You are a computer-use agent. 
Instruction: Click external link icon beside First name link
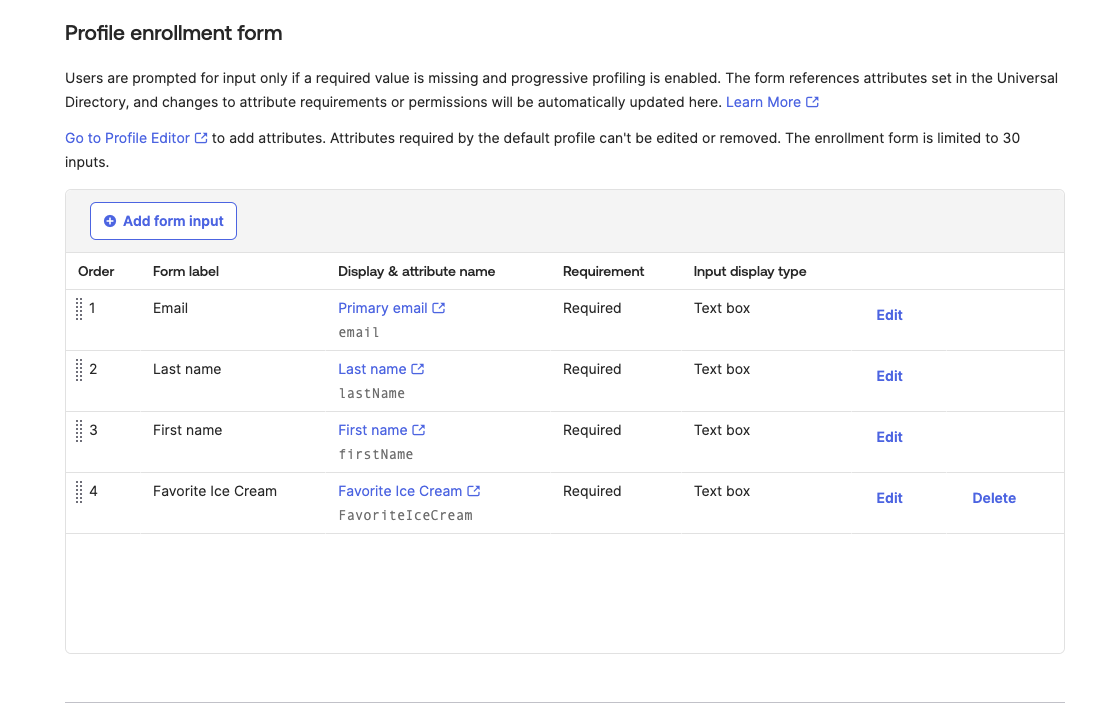click(418, 430)
